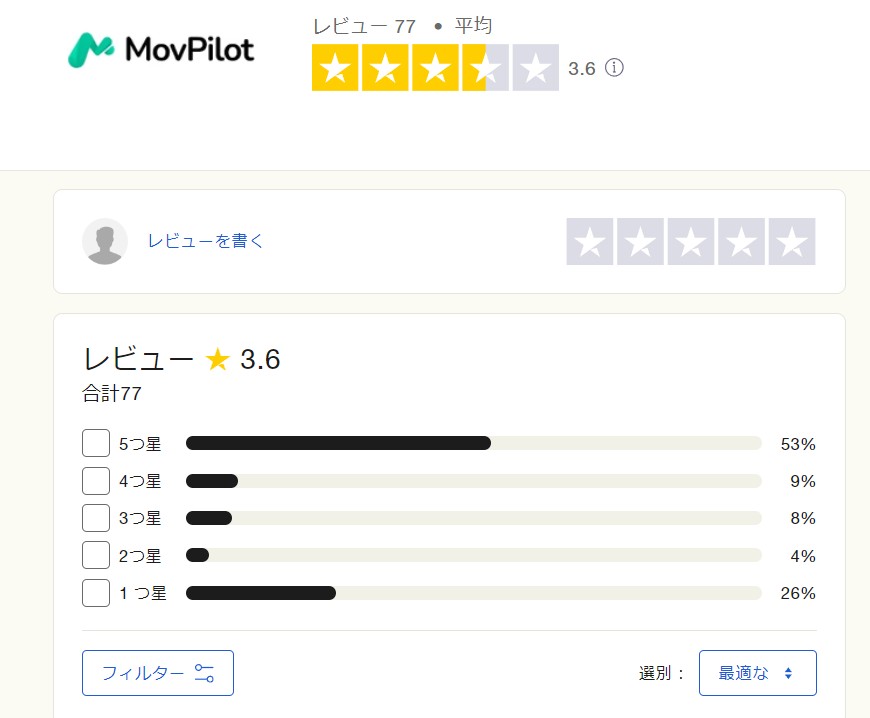Rate five stars in review box
870x718 pixels.
pos(792,241)
